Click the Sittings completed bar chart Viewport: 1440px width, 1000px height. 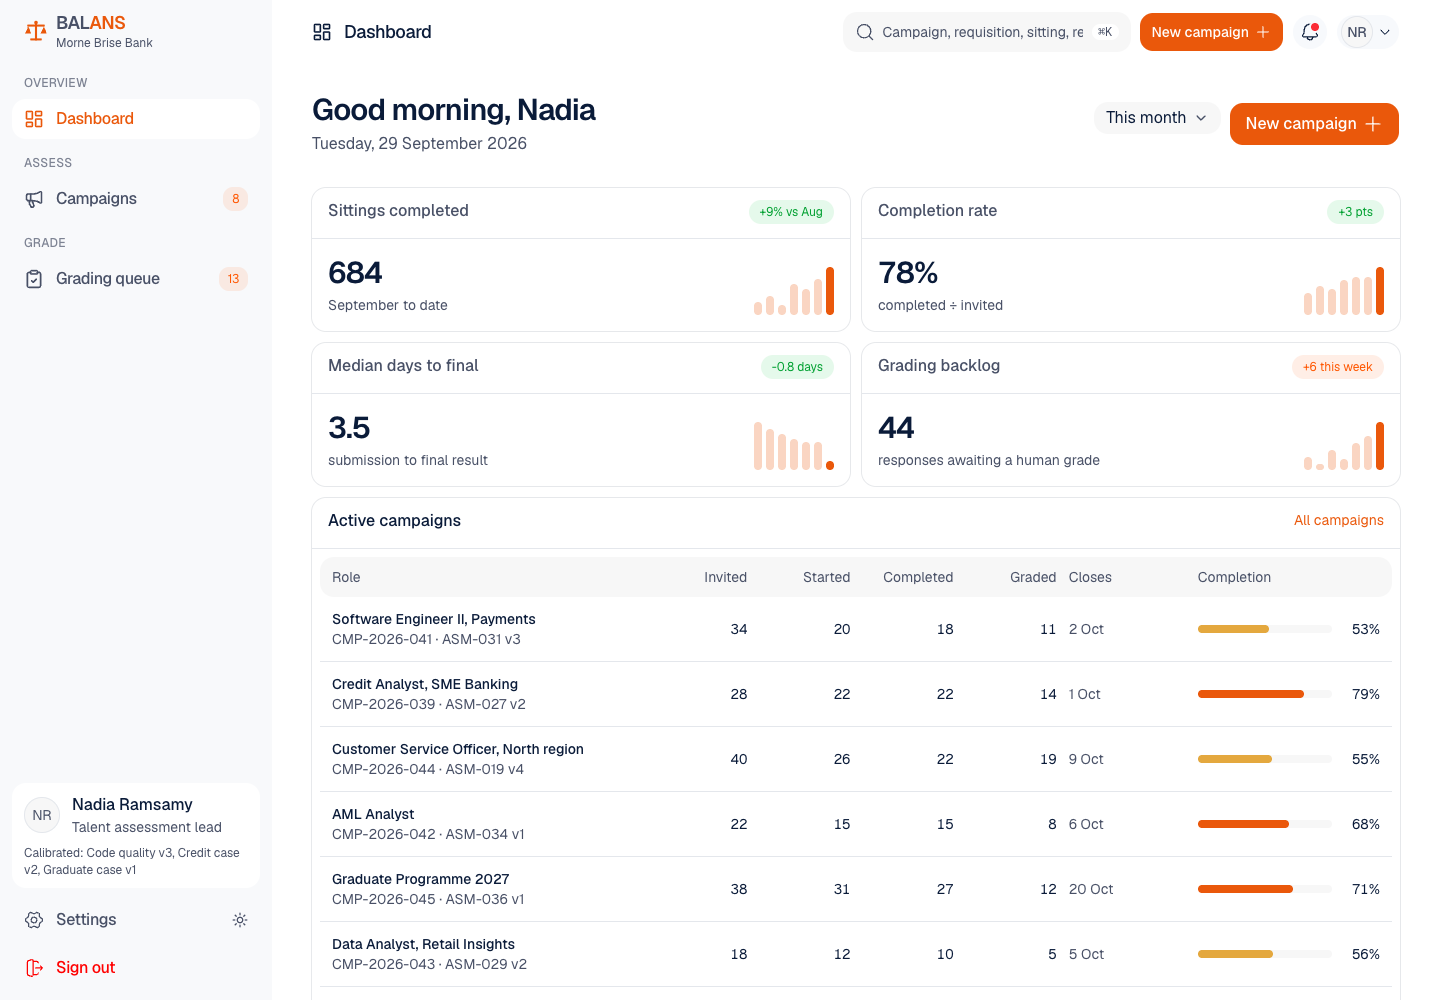794,291
